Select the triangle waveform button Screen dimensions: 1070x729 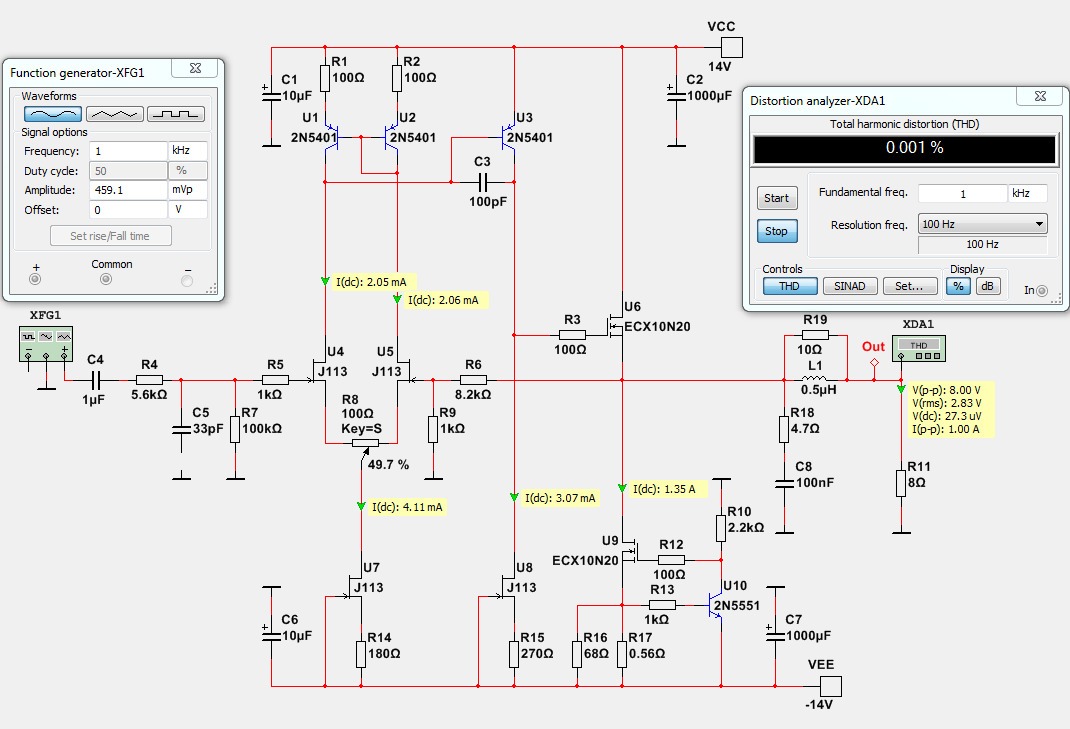115,114
